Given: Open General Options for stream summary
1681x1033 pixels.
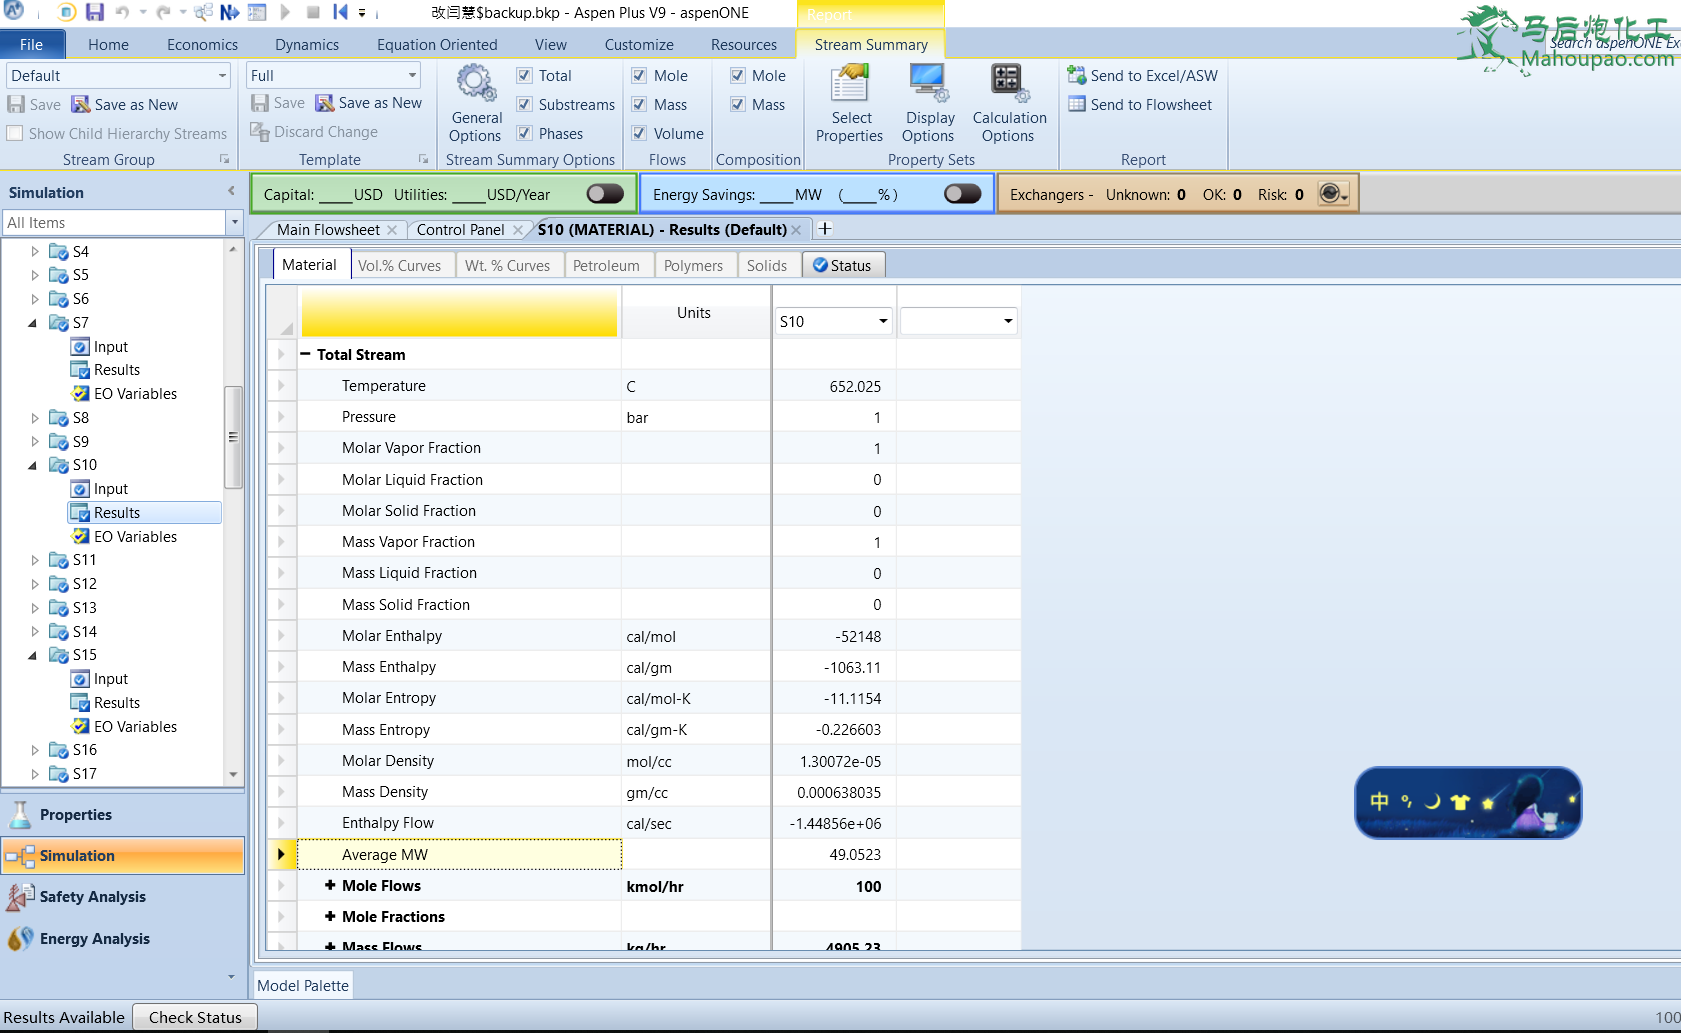Looking at the screenshot, I should tap(476, 105).
